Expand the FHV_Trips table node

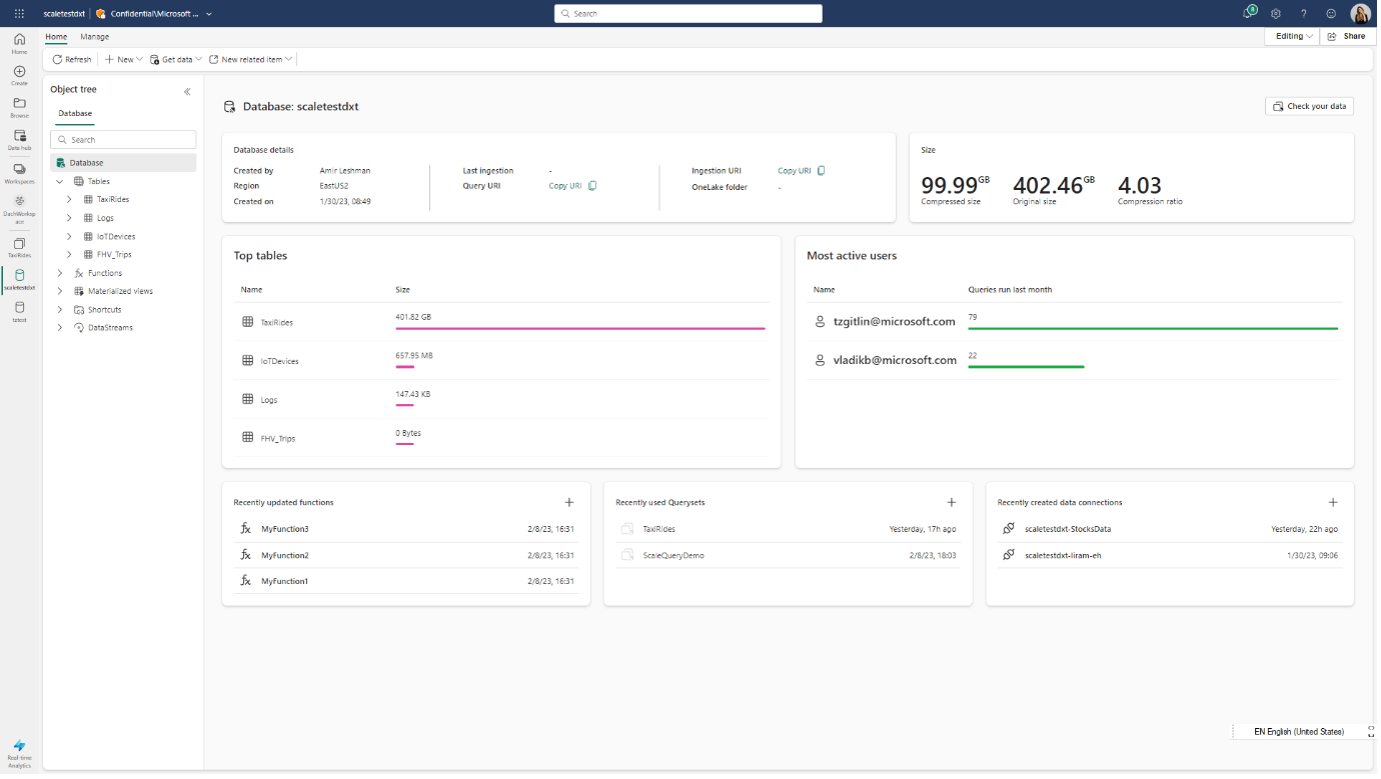pyautogui.click(x=69, y=255)
